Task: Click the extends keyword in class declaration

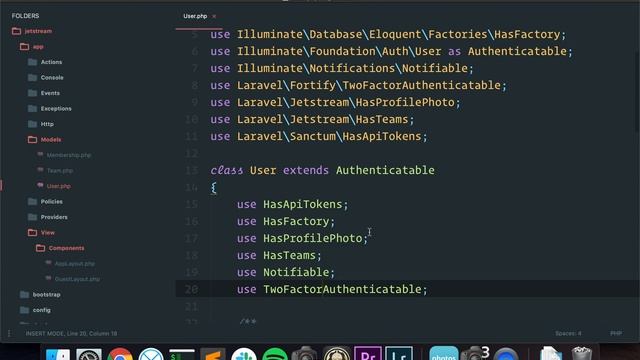Action: click(306, 170)
